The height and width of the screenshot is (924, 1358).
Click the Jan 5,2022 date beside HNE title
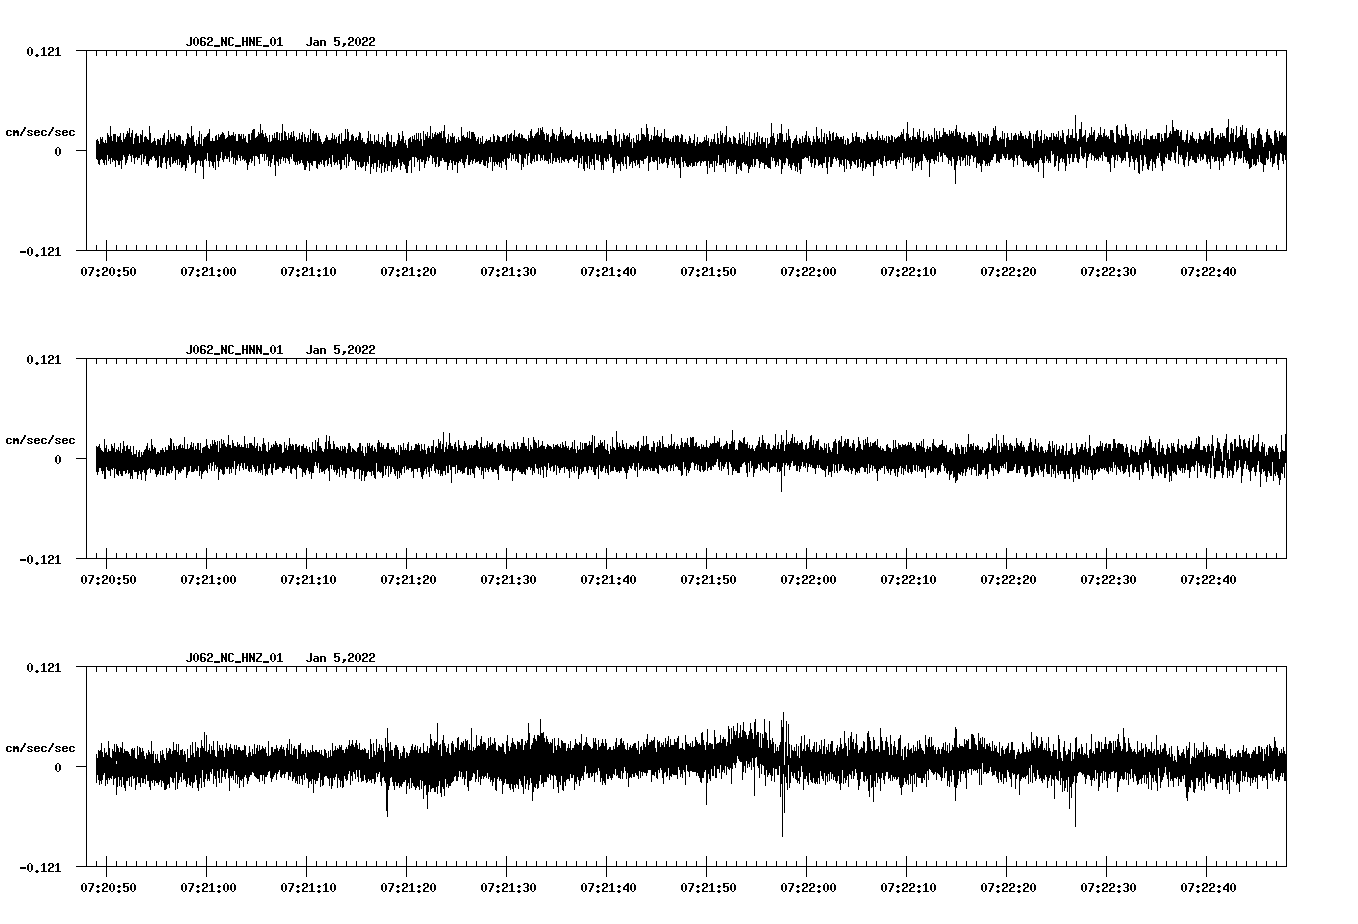pos(341,42)
